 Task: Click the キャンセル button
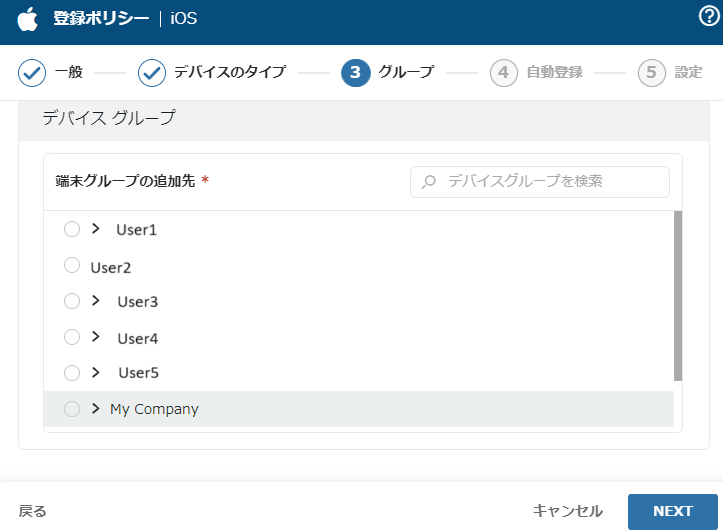pyautogui.click(x=568, y=511)
